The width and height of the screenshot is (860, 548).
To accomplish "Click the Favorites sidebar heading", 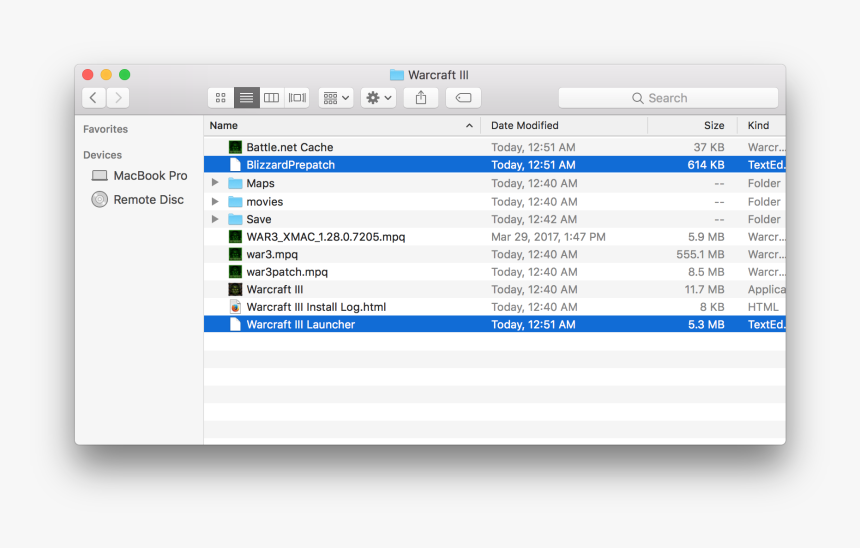I will pos(105,129).
